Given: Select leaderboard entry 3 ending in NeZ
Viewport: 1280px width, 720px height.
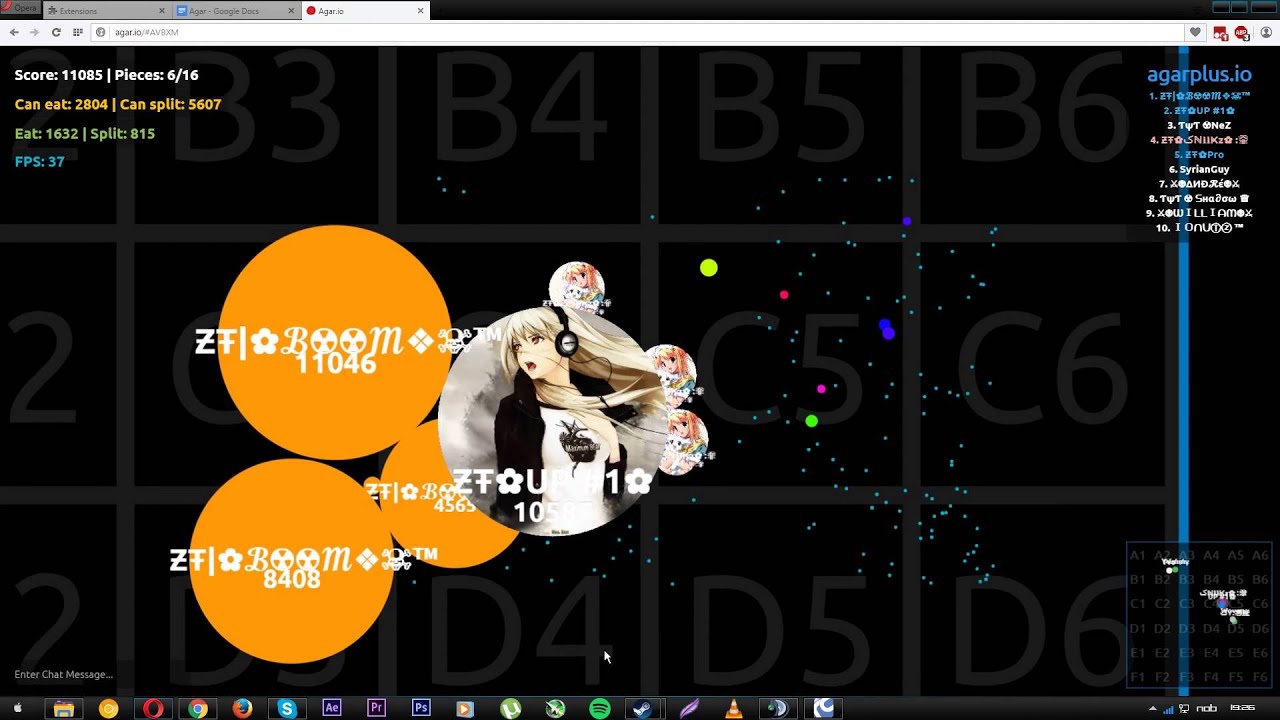Looking at the screenshot, I should tap(1199, 125).
